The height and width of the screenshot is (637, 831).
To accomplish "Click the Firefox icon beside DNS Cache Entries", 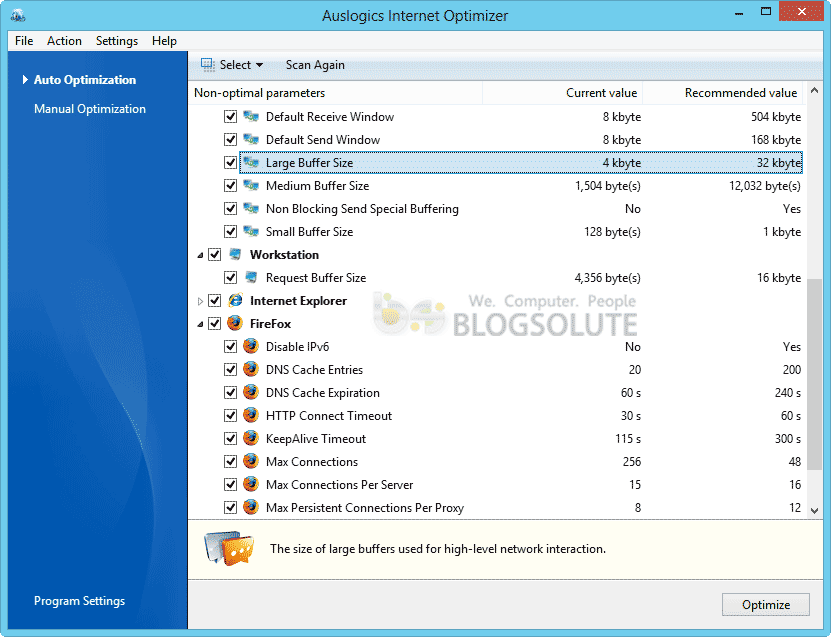I will pyautogui.click(x=251, y=369).
